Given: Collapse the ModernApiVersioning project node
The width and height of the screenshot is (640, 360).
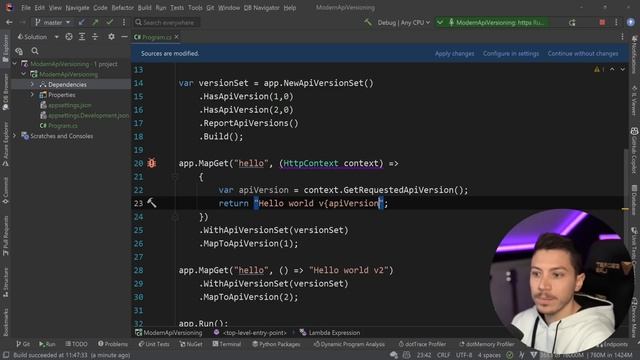Looking at the screenshot, I should pyautogui.click(x=24, y=74).
